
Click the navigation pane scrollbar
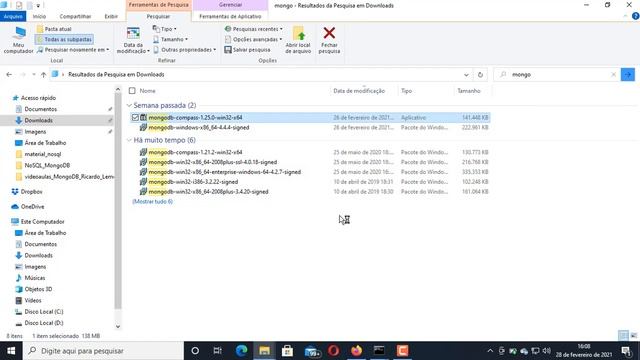pos(118,200)
